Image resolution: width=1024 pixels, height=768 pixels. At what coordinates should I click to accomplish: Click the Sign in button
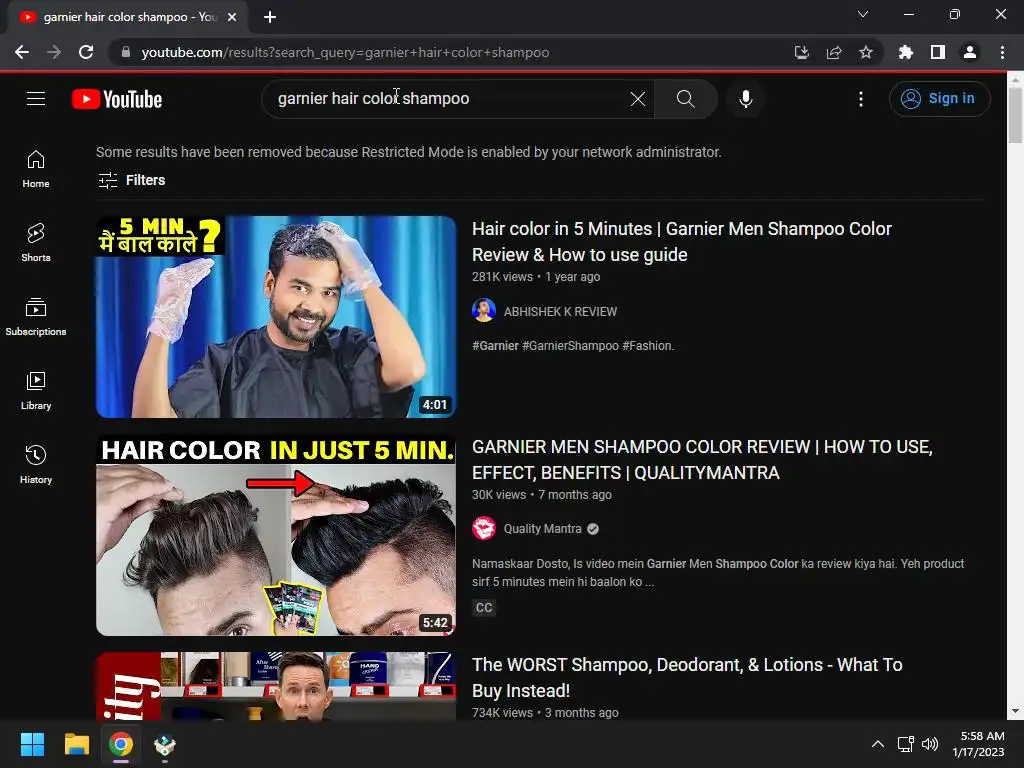coord(939,99)
